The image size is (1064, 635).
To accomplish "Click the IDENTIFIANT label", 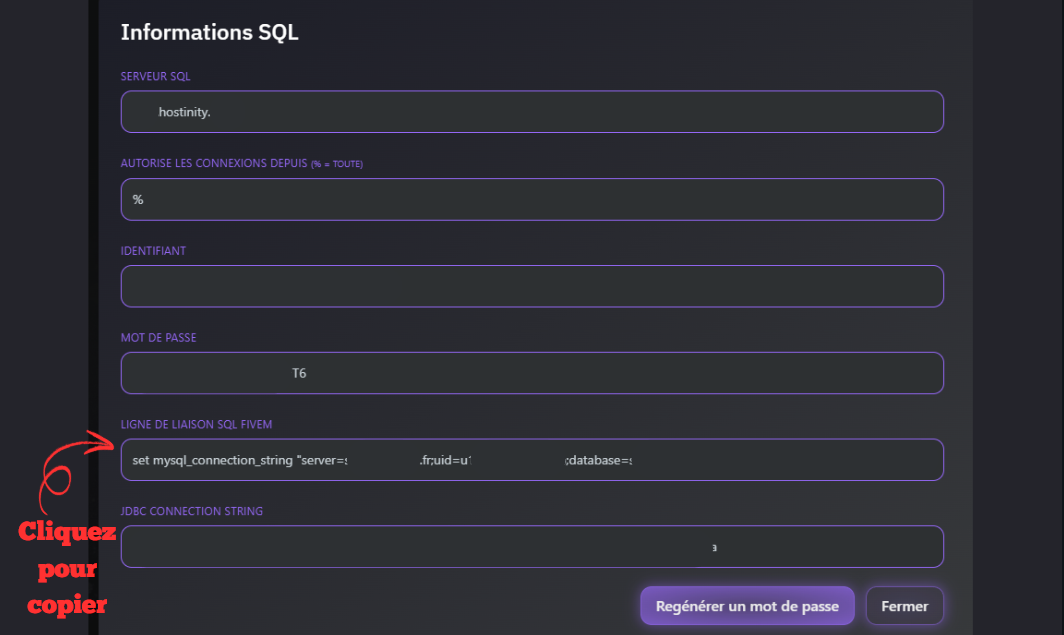I will click(x=153, y=251).
